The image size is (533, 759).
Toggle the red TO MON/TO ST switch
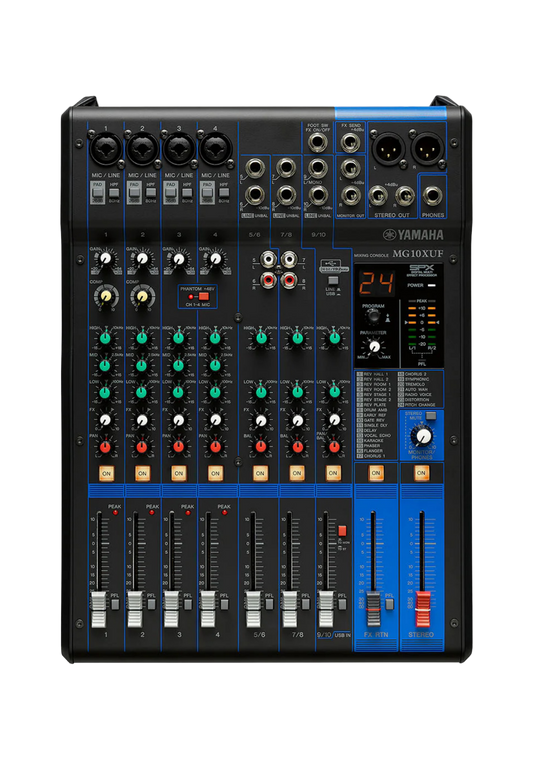[342, 531]
